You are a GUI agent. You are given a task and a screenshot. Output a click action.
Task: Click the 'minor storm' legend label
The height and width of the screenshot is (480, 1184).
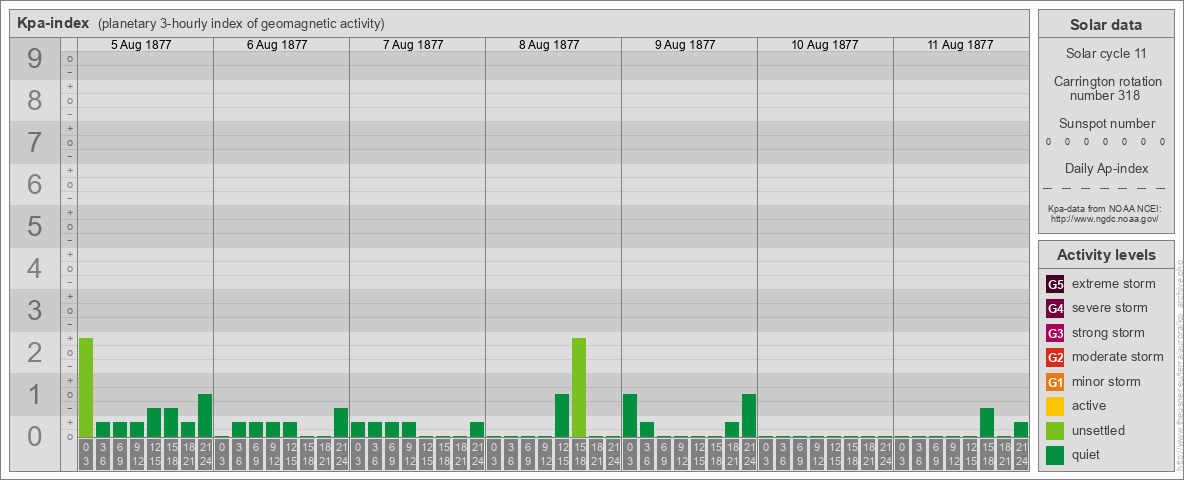pyautogui.click(x=1106, y=381)
